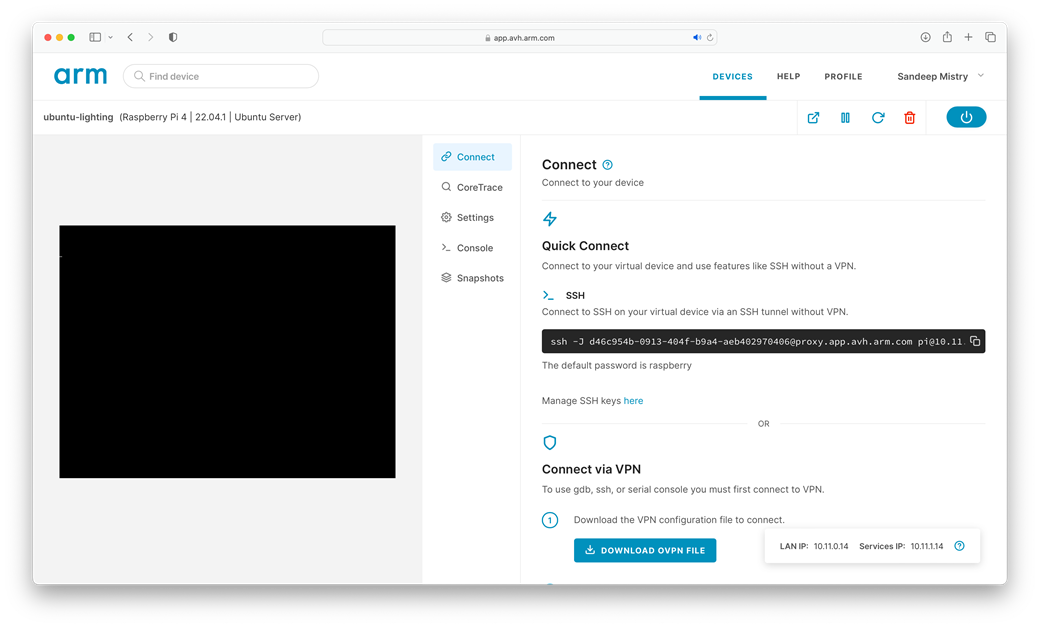Click the privacy shield icon in Safari toolbar
This screenshot has width=1039, height=627.
[x=173, y=38]
